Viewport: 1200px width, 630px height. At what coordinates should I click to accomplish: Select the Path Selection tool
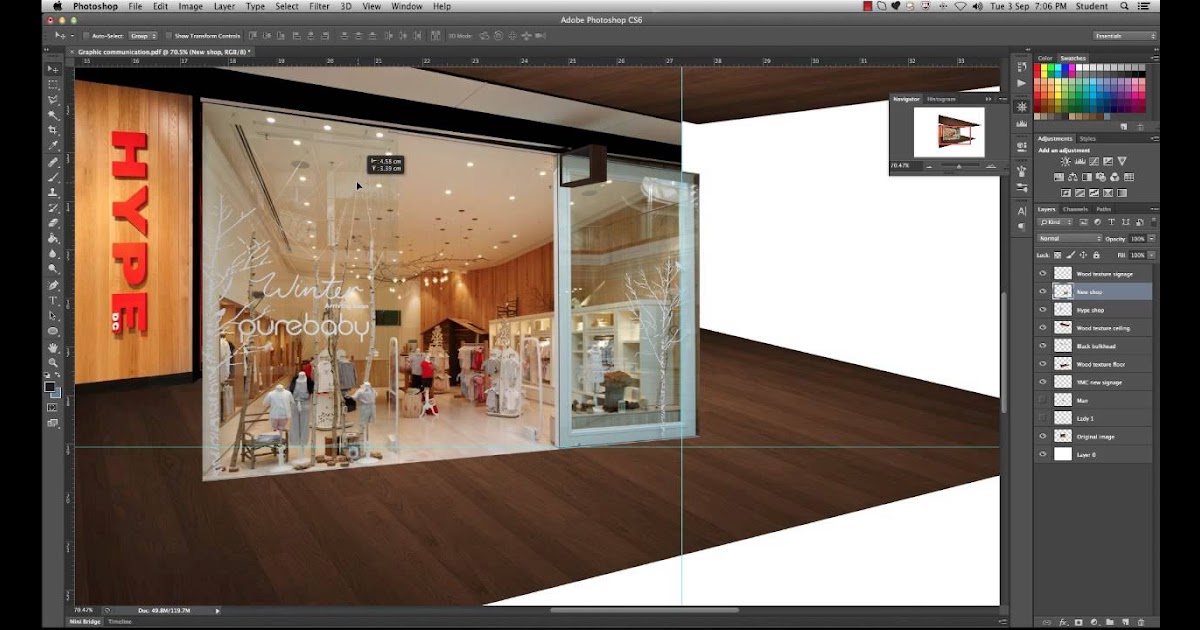pos(54,316)
